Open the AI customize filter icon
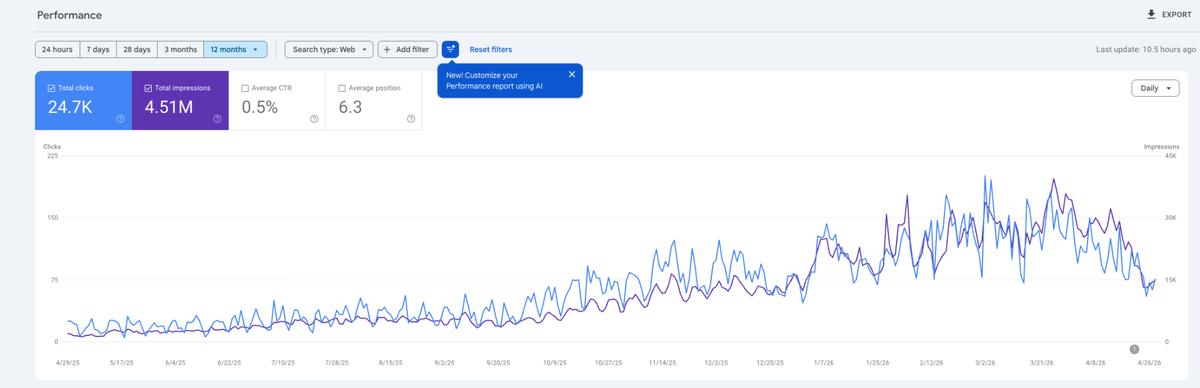The image size is (1200, 388). pyautogui.click(x=450, y=49)
